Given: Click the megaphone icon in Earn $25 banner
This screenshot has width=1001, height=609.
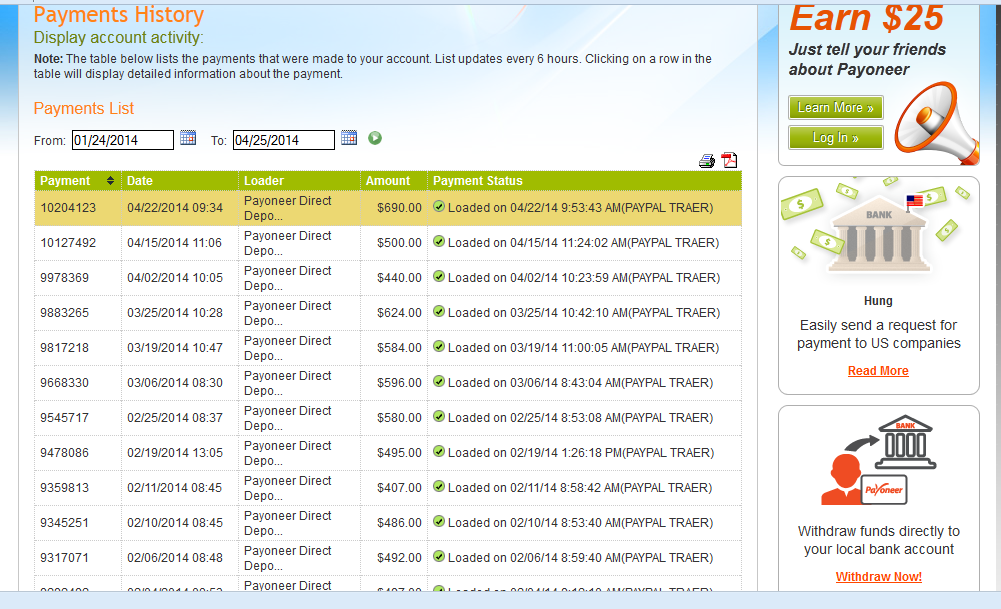Looking at the screenshot, I should (936, 123).
